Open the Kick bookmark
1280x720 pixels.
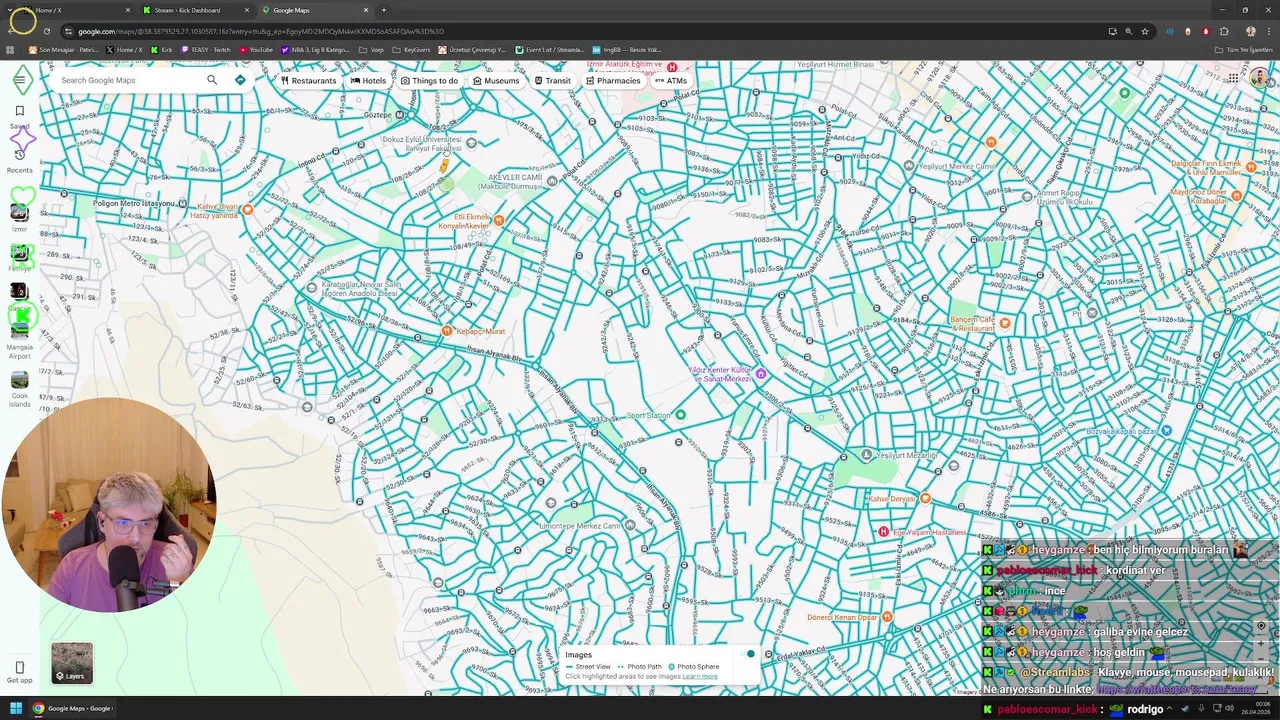(162, 49)
